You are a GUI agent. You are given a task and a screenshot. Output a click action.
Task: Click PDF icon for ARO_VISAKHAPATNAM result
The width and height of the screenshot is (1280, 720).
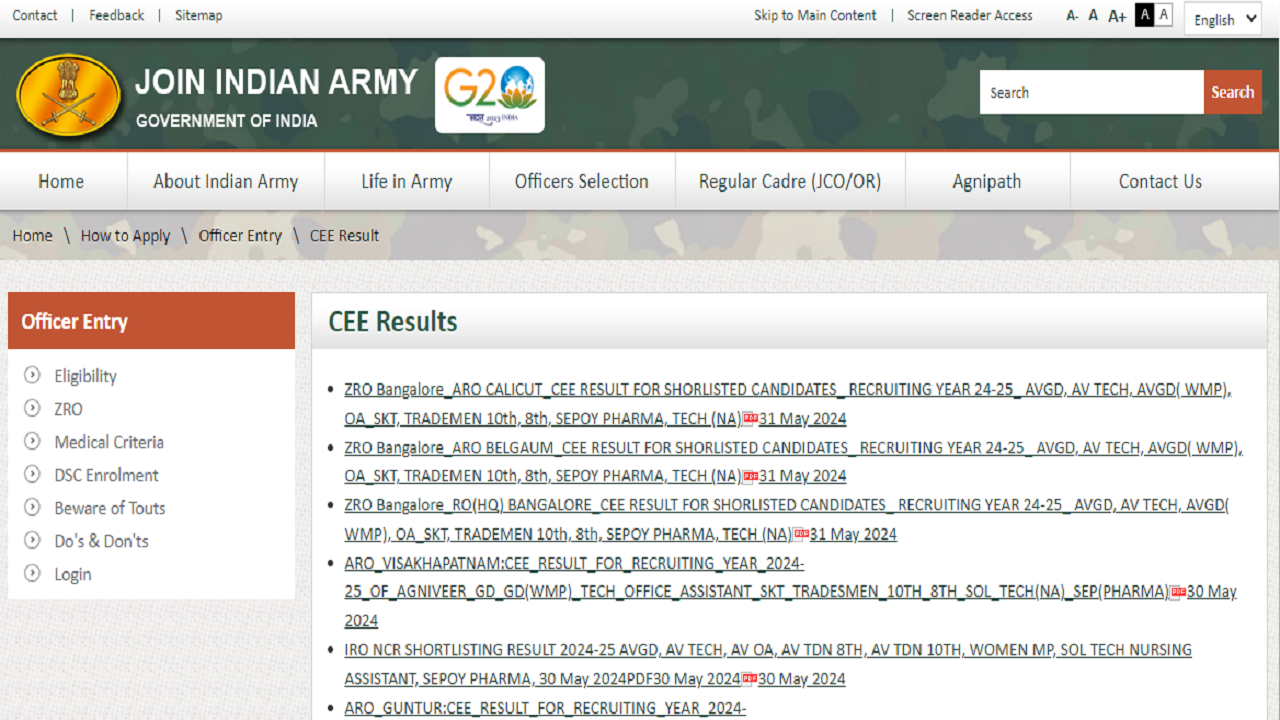click(1178, 592)
